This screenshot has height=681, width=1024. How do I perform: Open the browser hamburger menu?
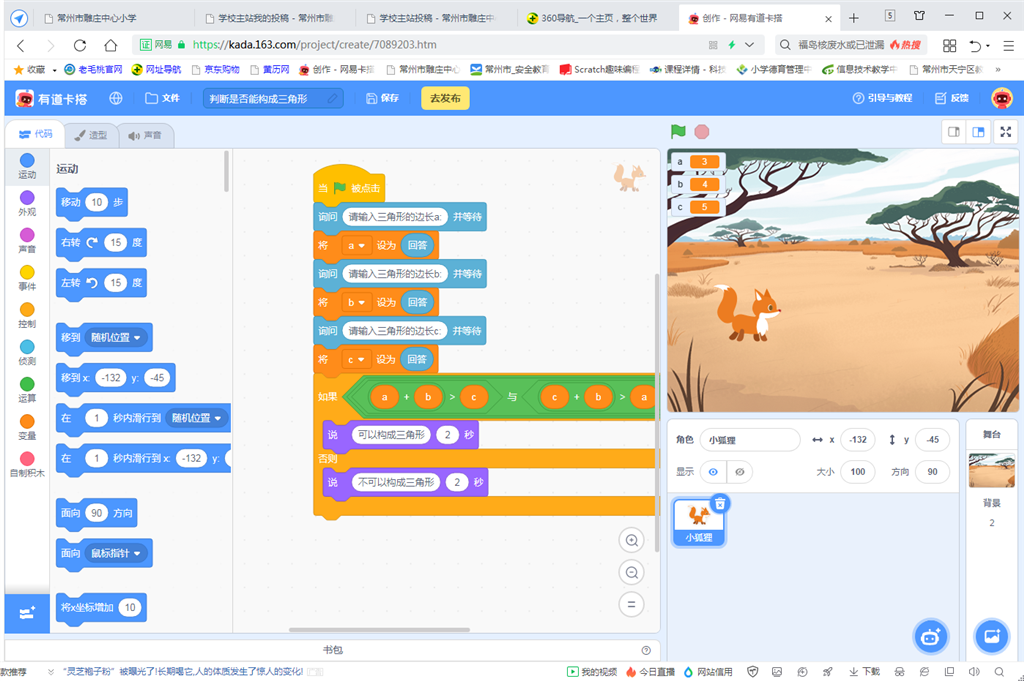click(x=1008, y=45)
